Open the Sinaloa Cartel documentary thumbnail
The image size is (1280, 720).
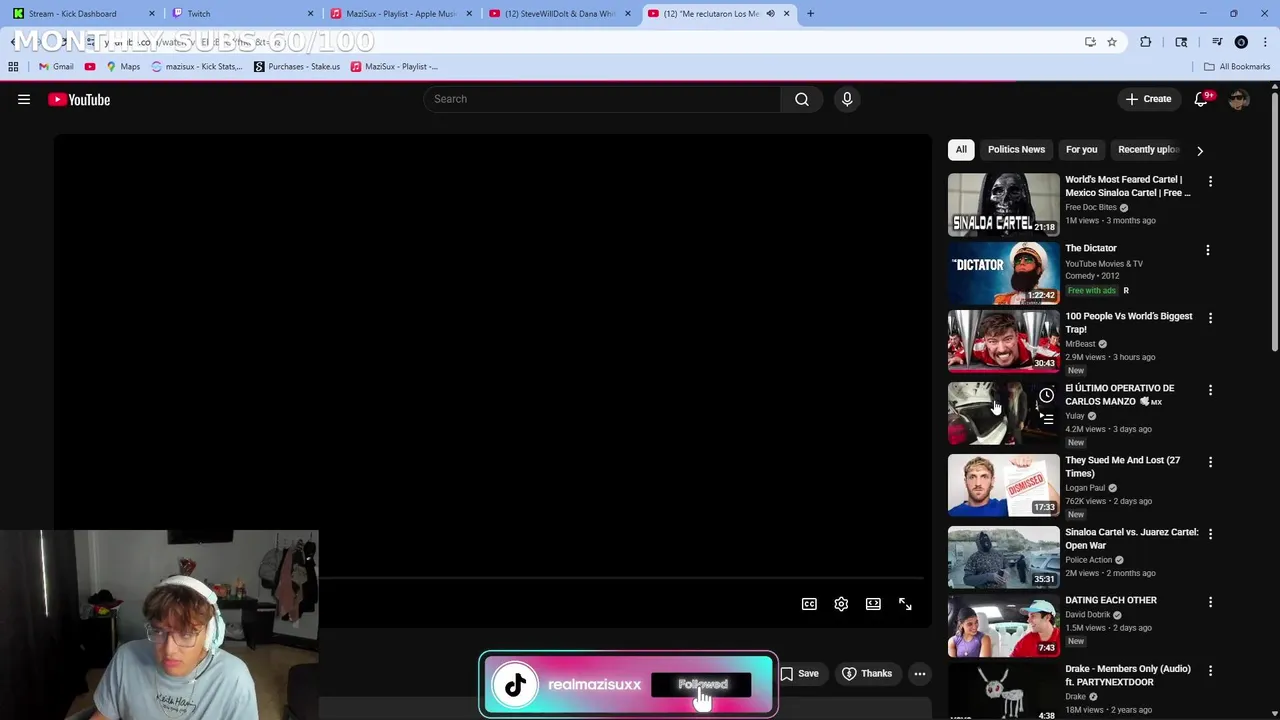pyautogui.click(x=1003, y=205)
